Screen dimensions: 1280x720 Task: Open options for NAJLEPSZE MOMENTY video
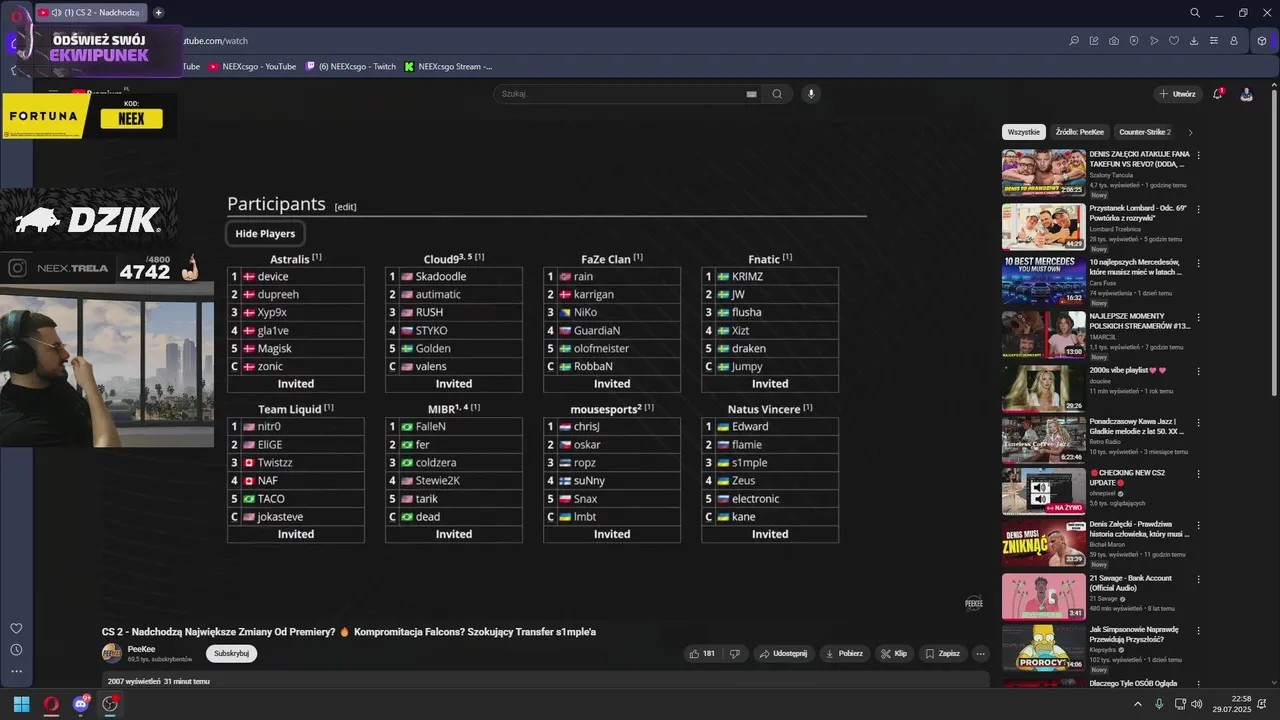coord(1198,317)
